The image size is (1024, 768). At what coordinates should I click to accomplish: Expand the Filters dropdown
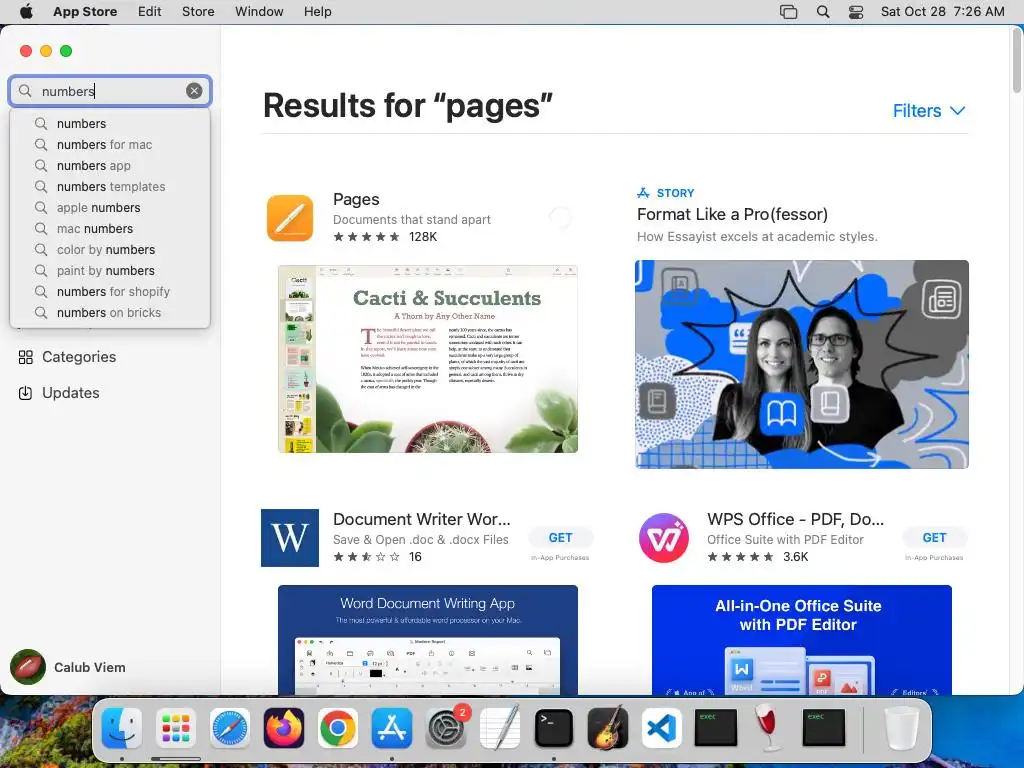[x=929, y=111]
